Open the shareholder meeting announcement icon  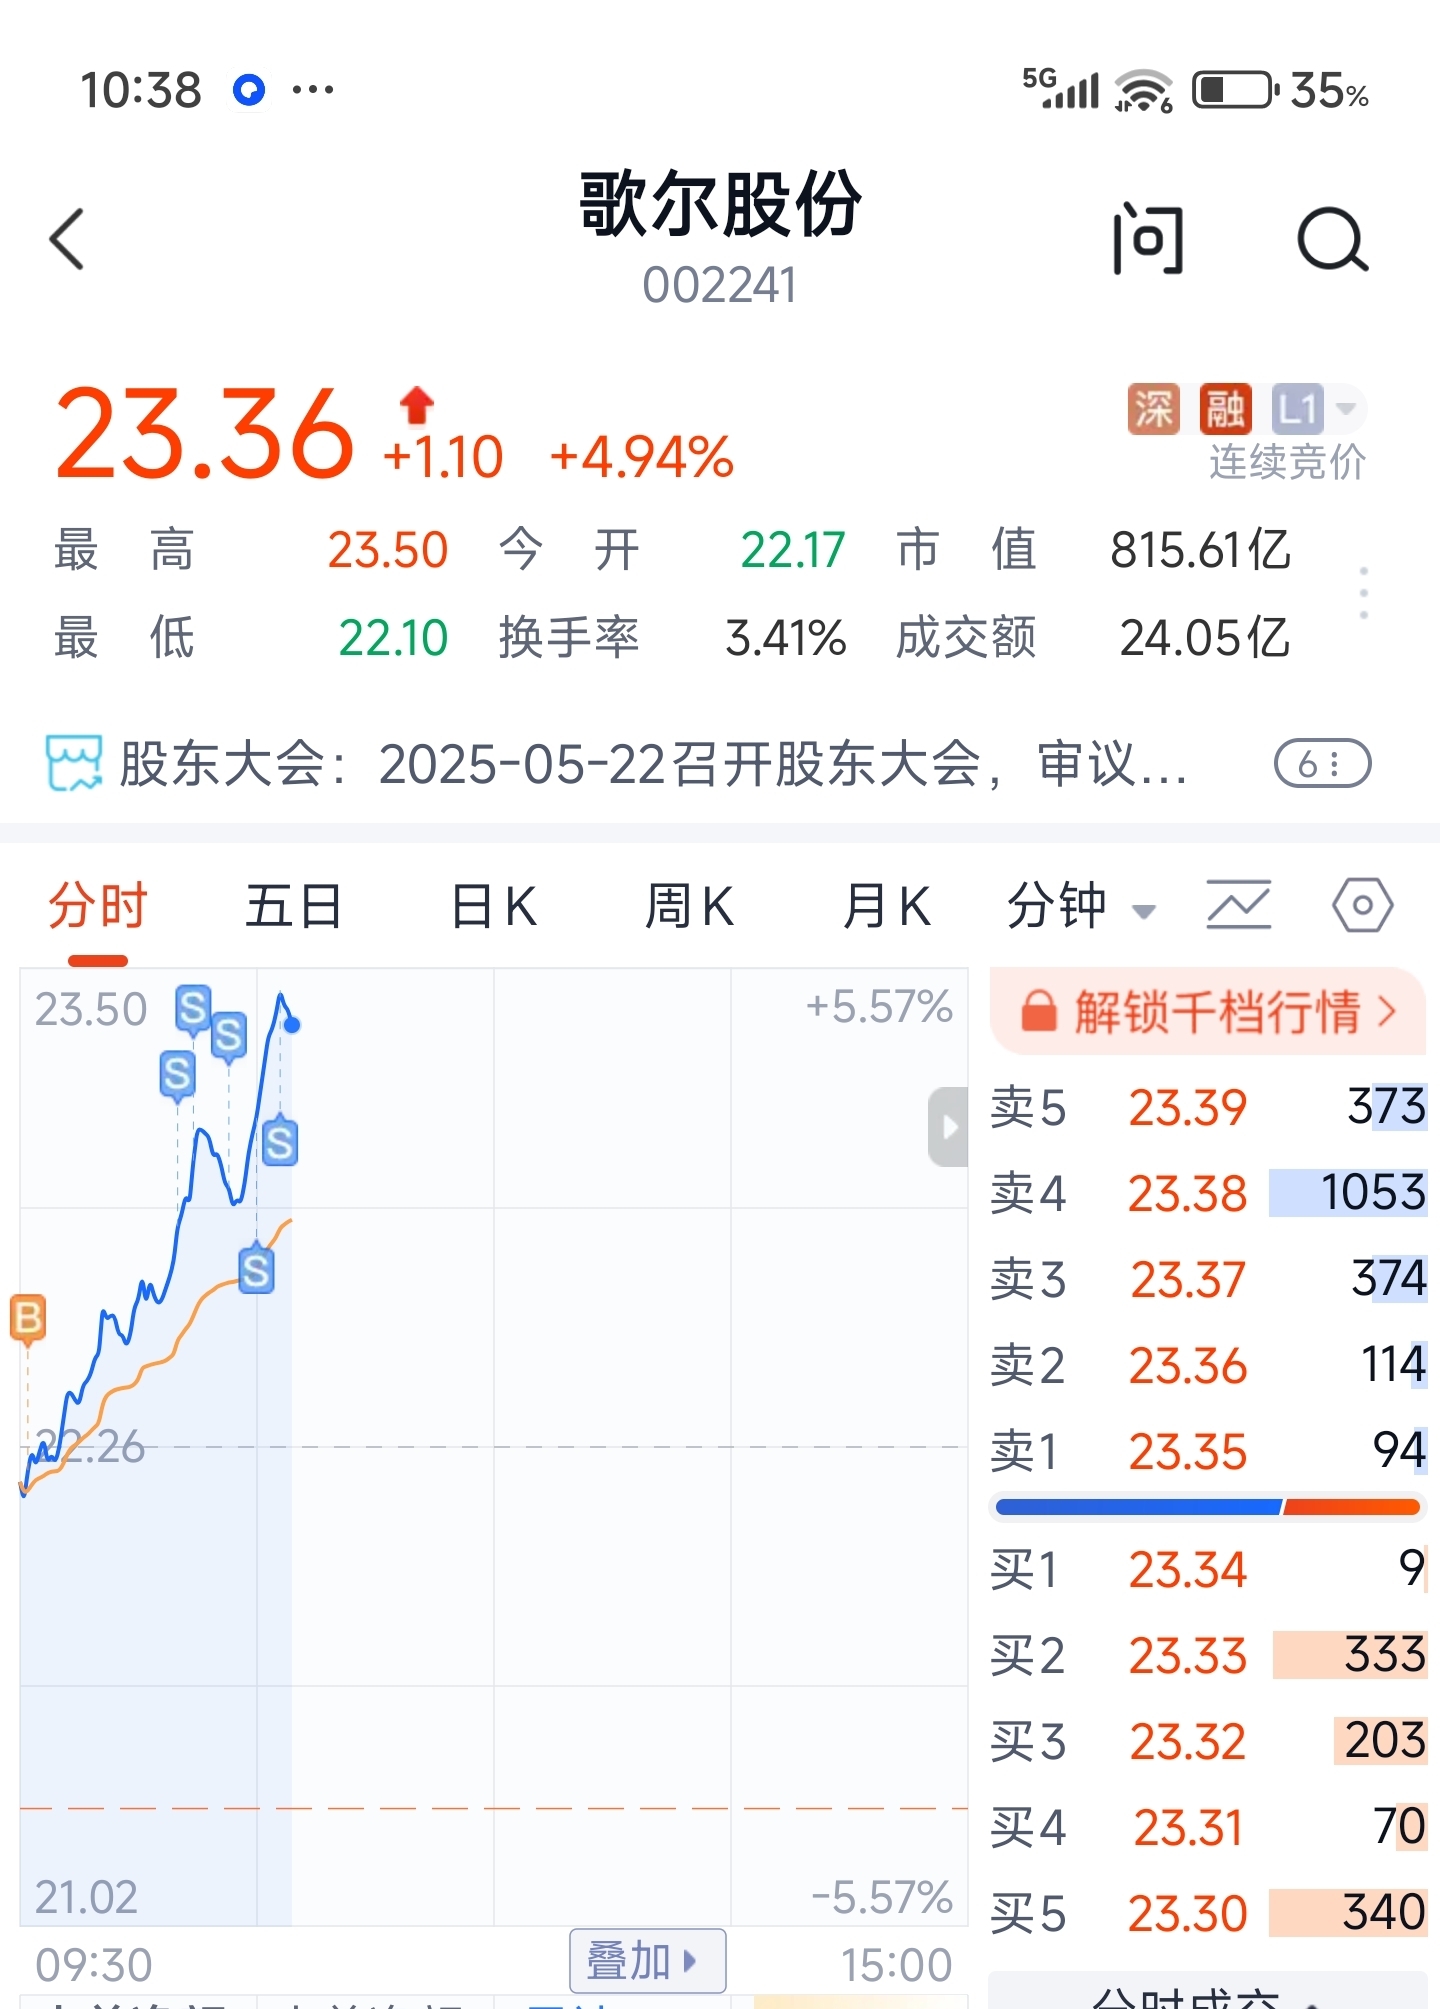[74, 763]
